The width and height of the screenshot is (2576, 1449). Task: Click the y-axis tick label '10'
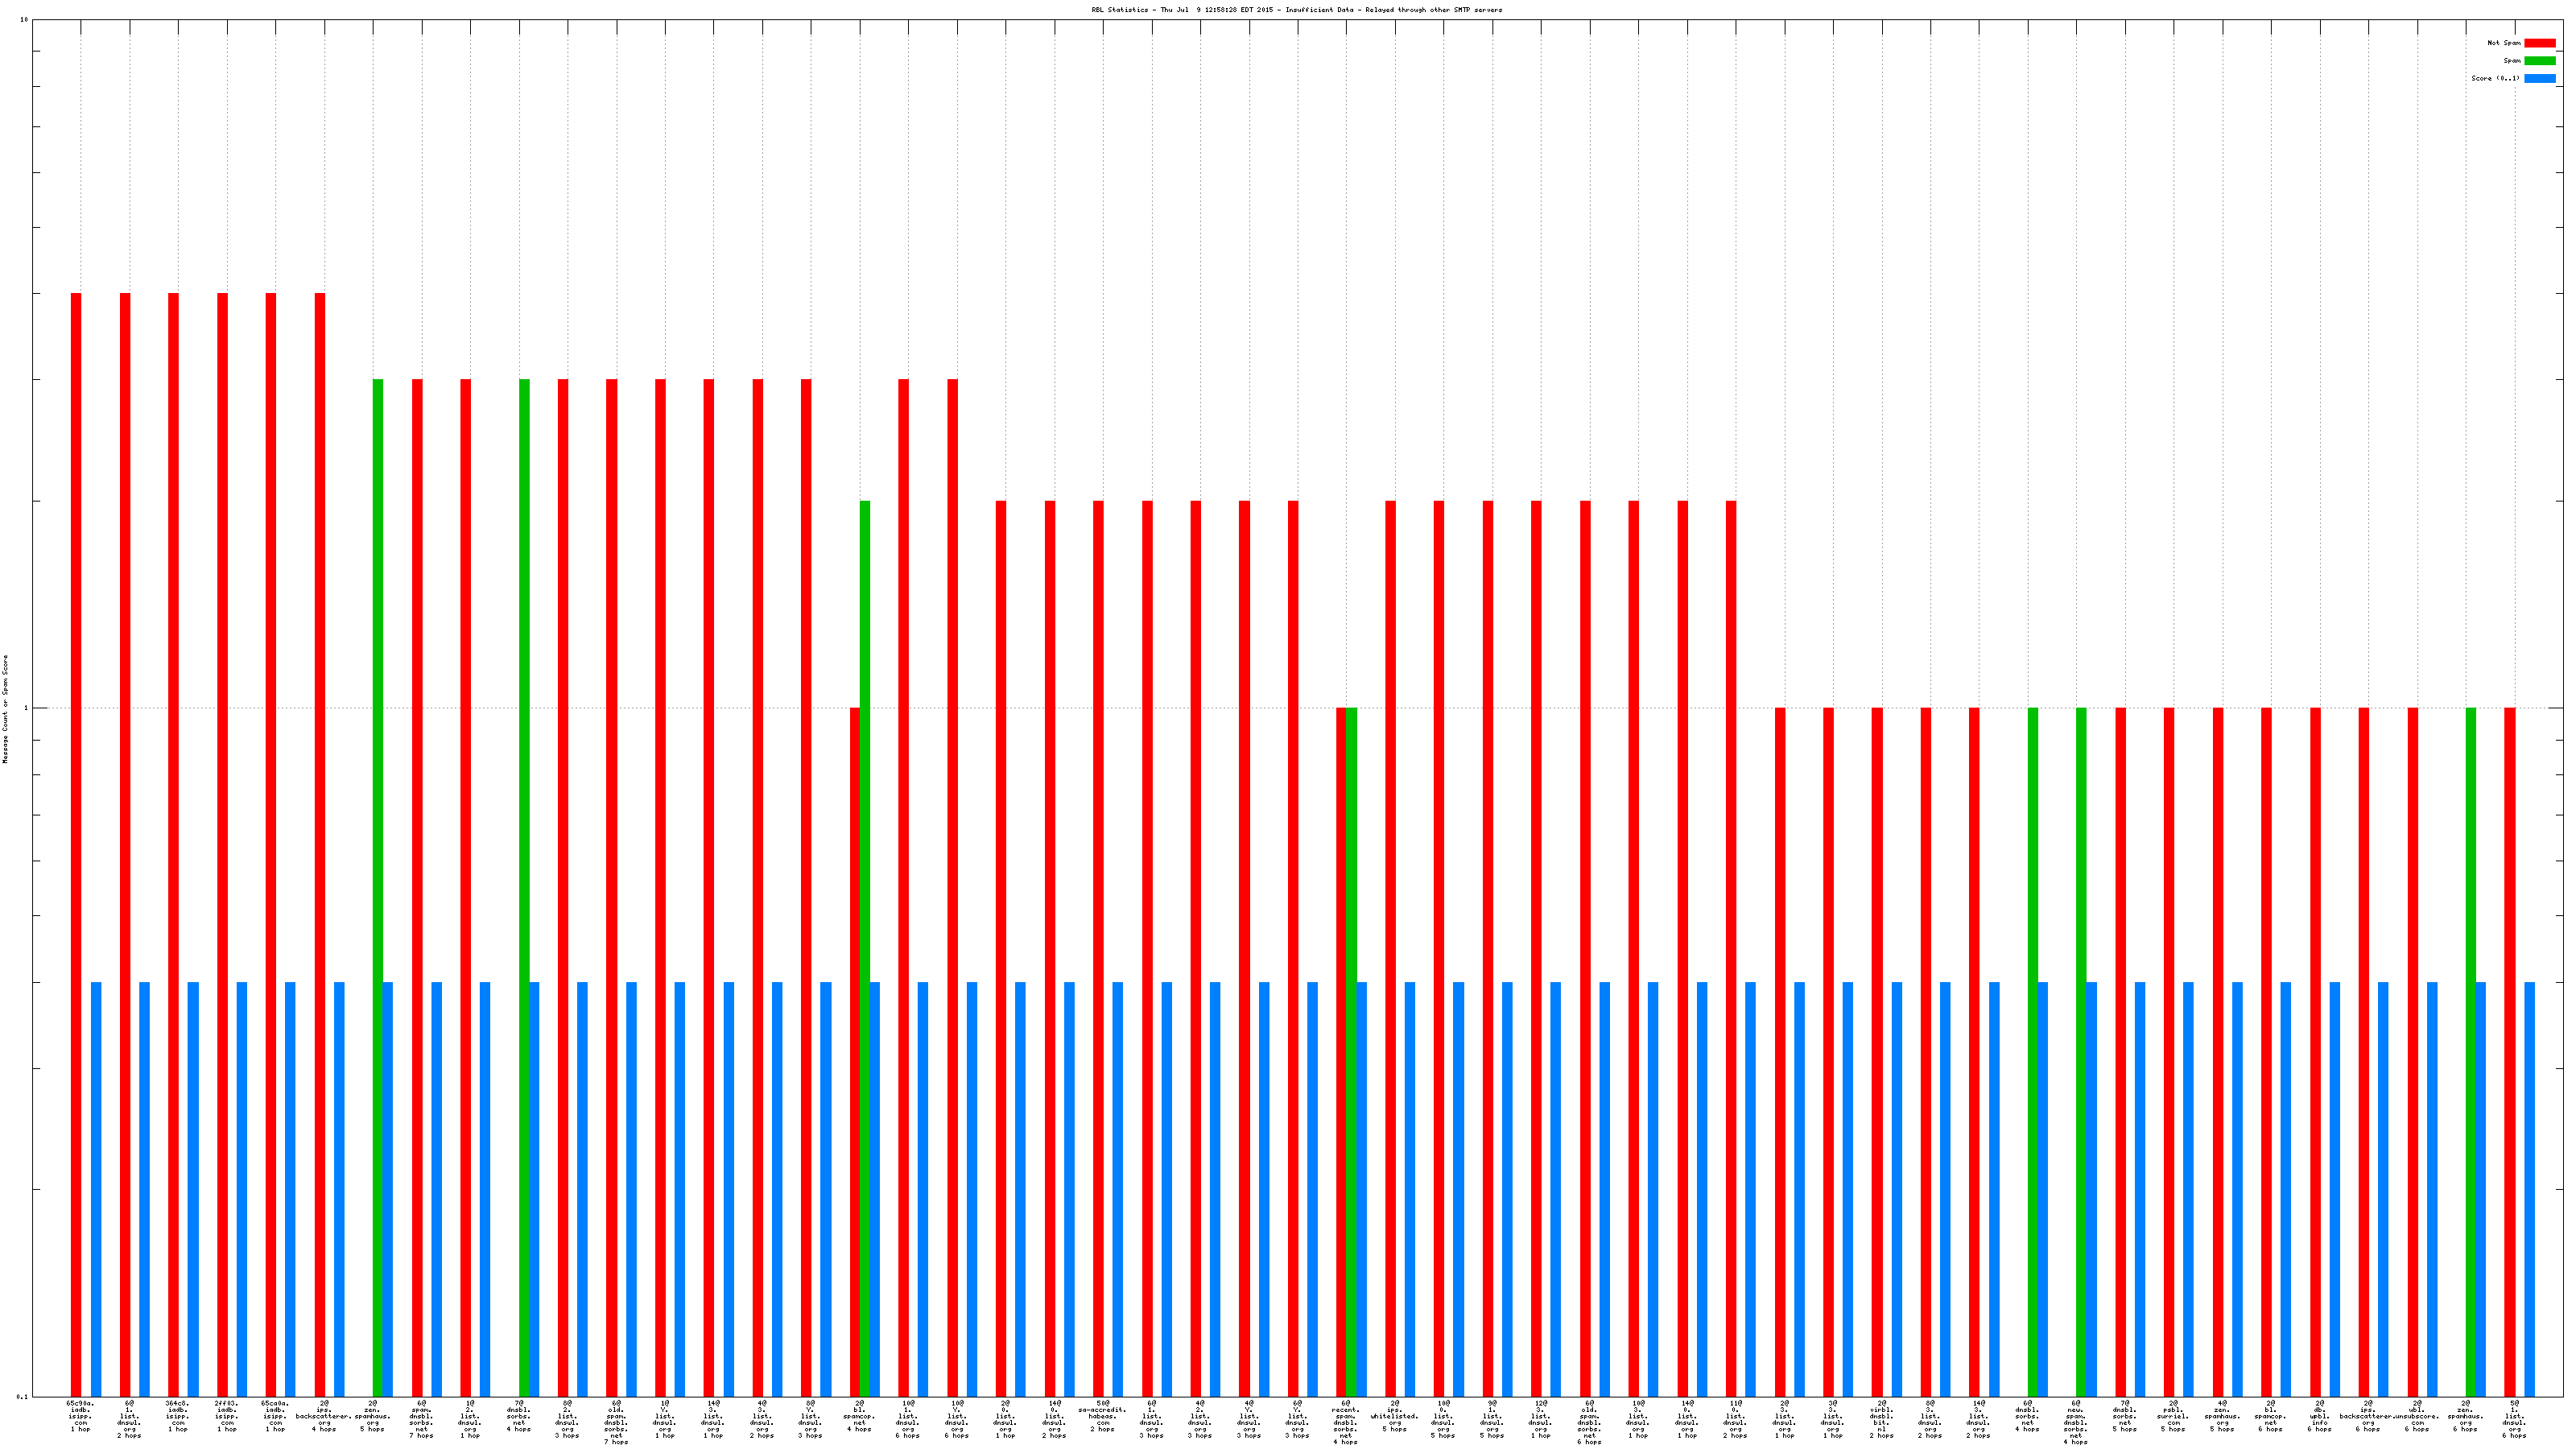coord(24,20)
